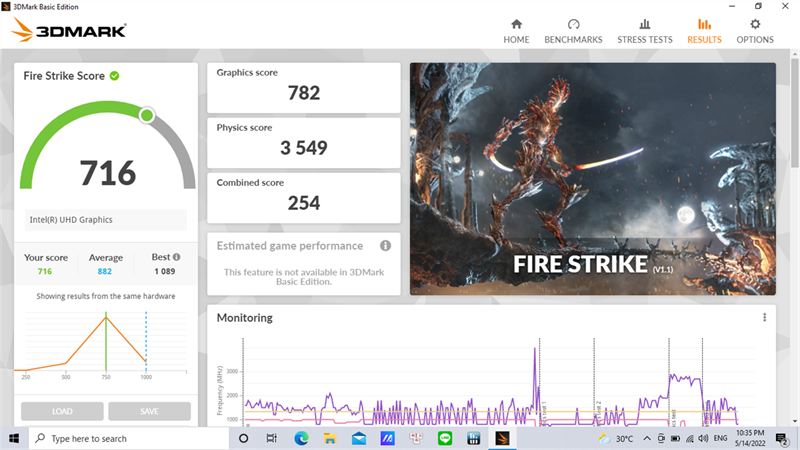
Task: Open the OPTIONS tab
Action: click(755, 31)
